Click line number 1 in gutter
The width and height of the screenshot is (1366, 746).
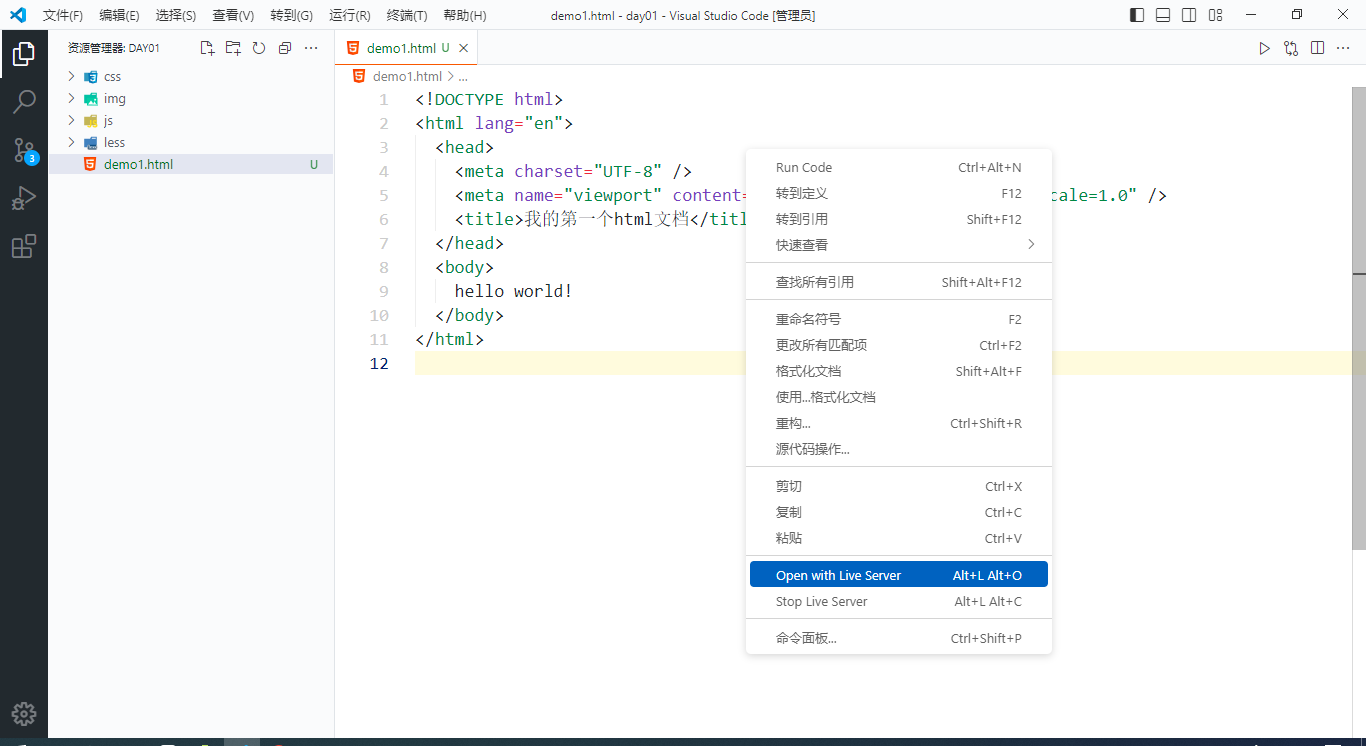(x=384, y=99)
